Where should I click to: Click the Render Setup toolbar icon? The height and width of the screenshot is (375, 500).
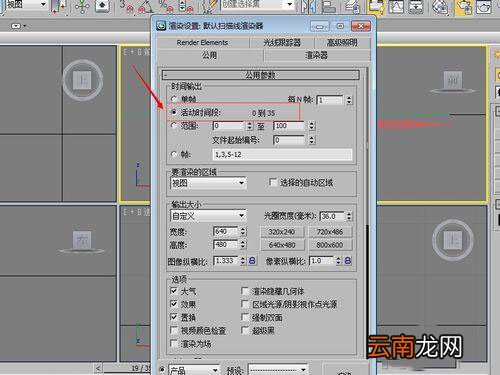pyautogui.click(x=464, y=7)
